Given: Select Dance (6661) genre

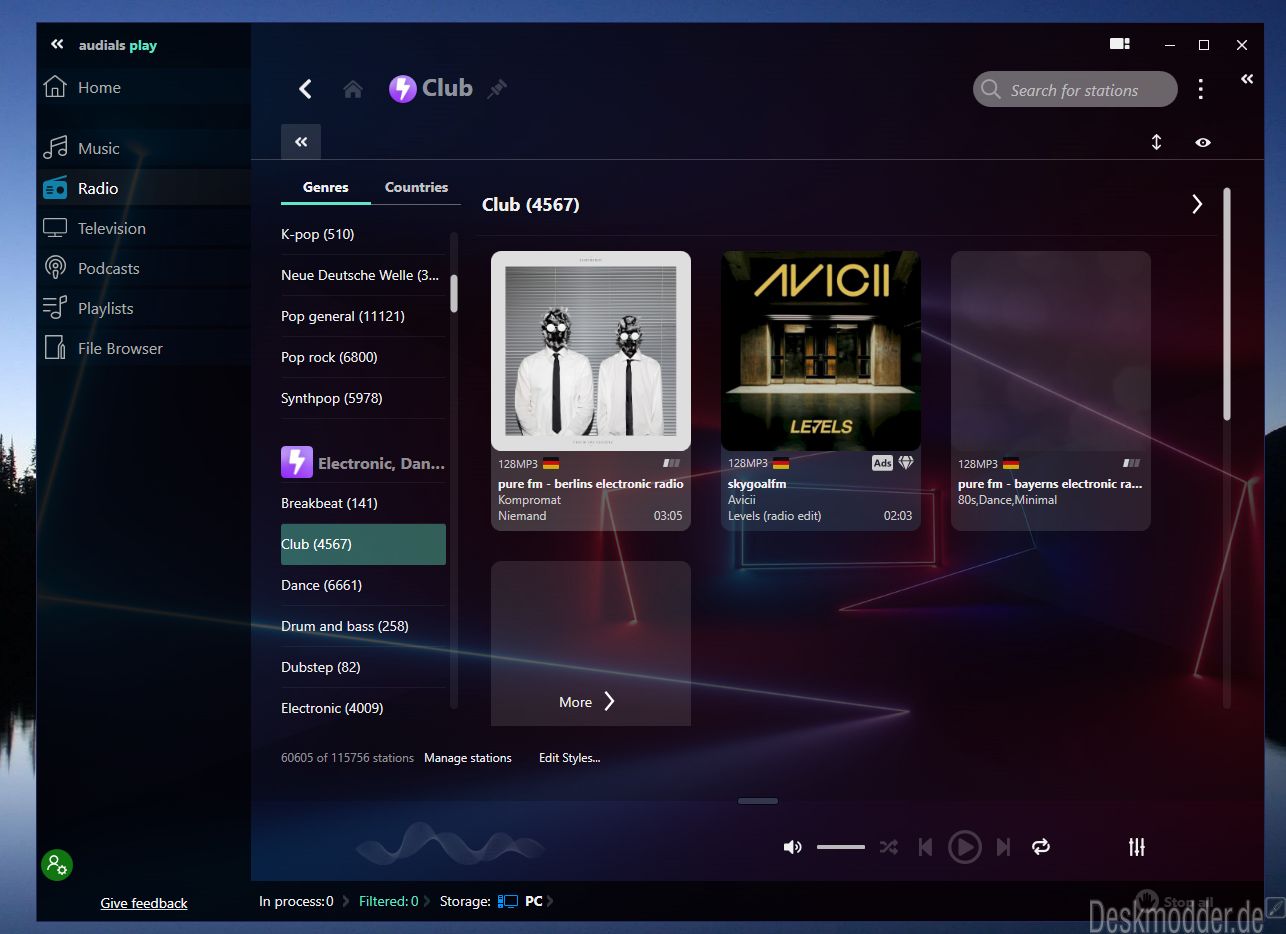Looking at the screenshot, I should (363, 585).
